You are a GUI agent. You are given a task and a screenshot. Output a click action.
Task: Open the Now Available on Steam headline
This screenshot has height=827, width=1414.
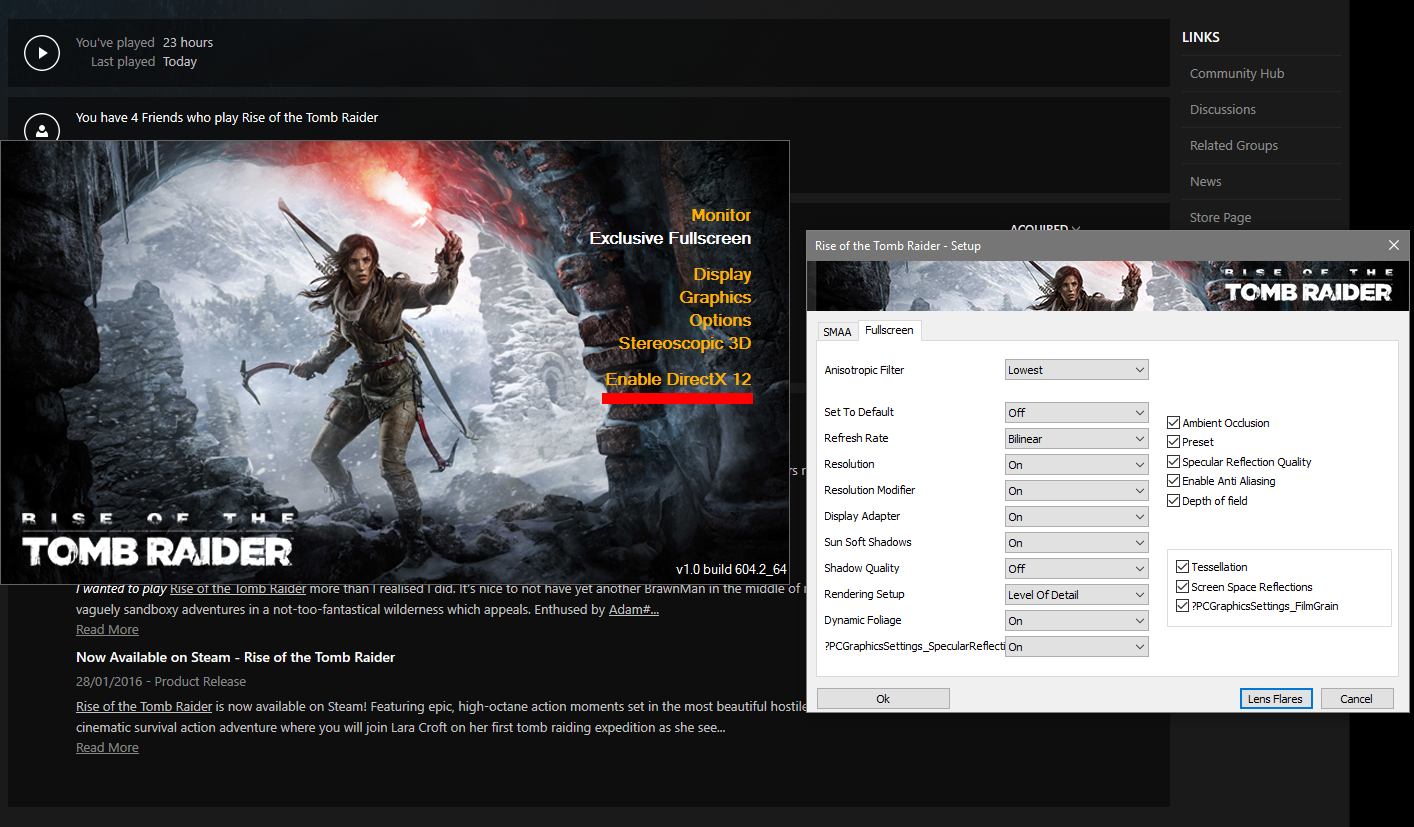[235, 657]
